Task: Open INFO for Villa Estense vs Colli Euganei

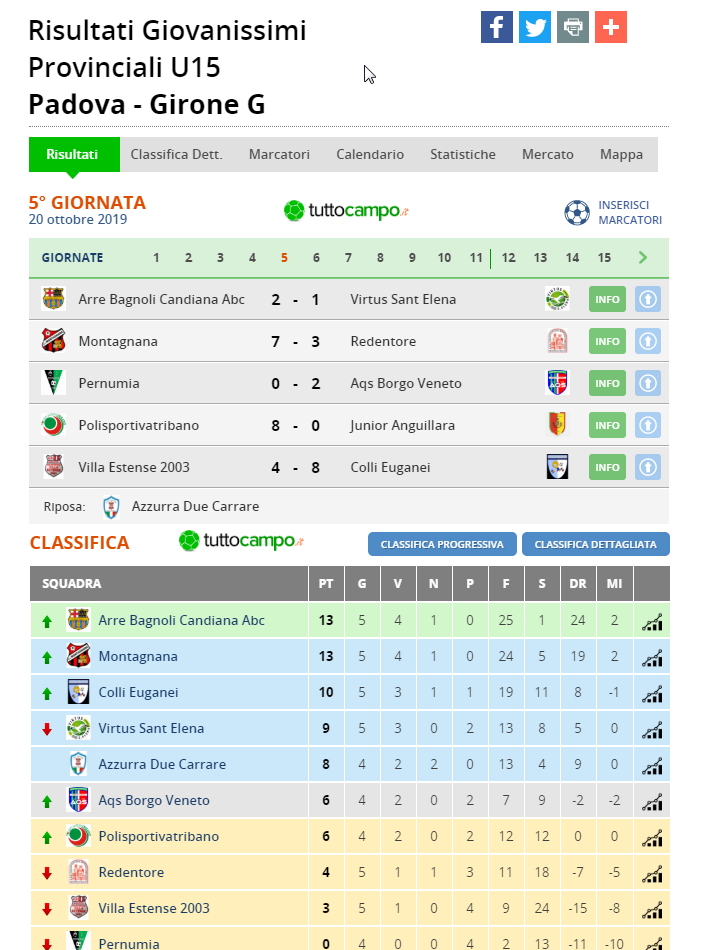Action: 607,467
